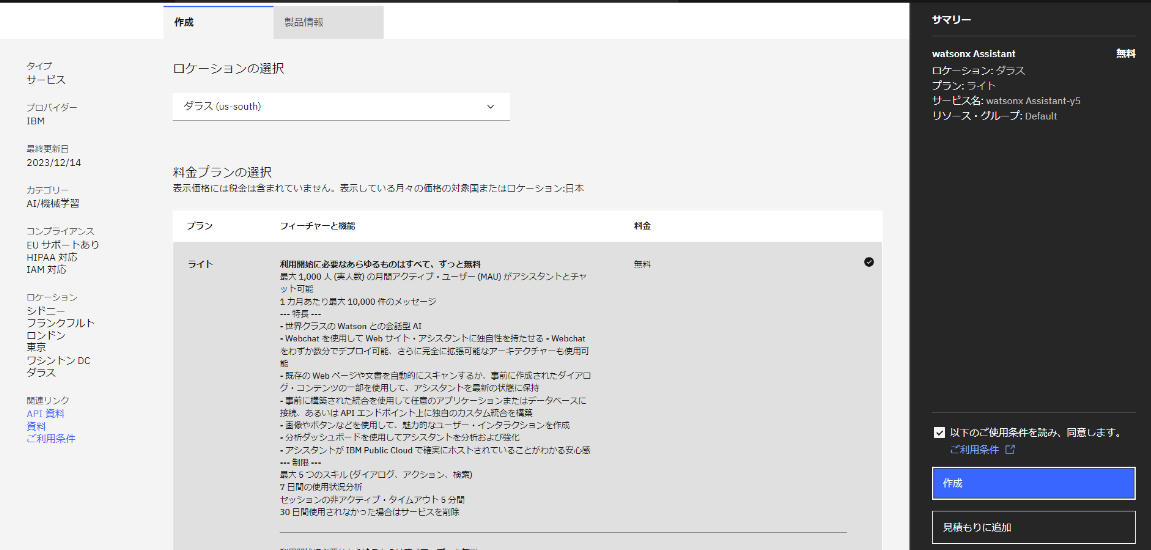
Task: Click the service name watsonx Assistant-y5
Action: point(1033,101)
